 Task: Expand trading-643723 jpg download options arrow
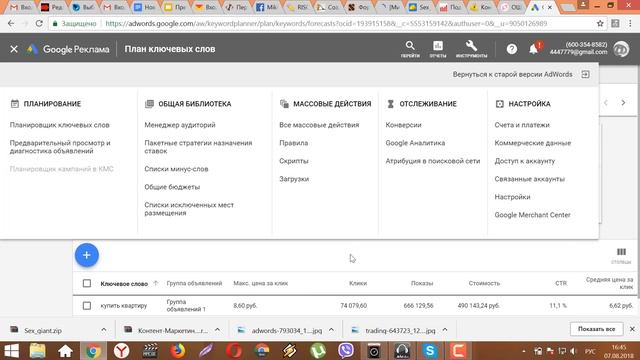click(445, 330)
